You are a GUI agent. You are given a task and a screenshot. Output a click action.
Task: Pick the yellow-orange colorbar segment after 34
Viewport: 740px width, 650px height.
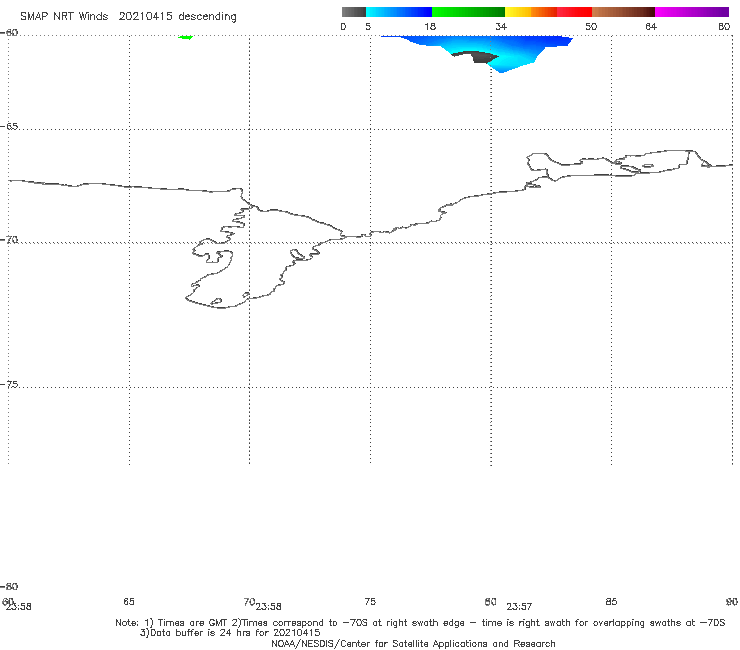[531, 12]
